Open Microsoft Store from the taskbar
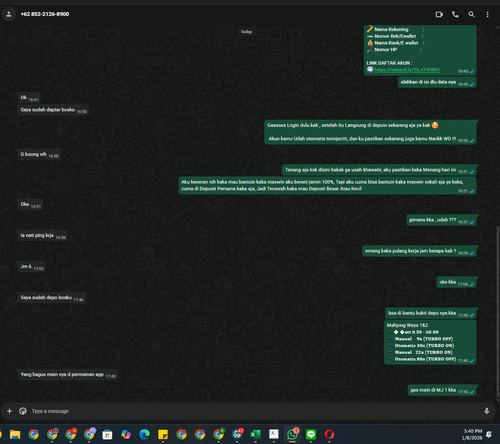This screenshot has width=500, height=444. coord(107,434)
